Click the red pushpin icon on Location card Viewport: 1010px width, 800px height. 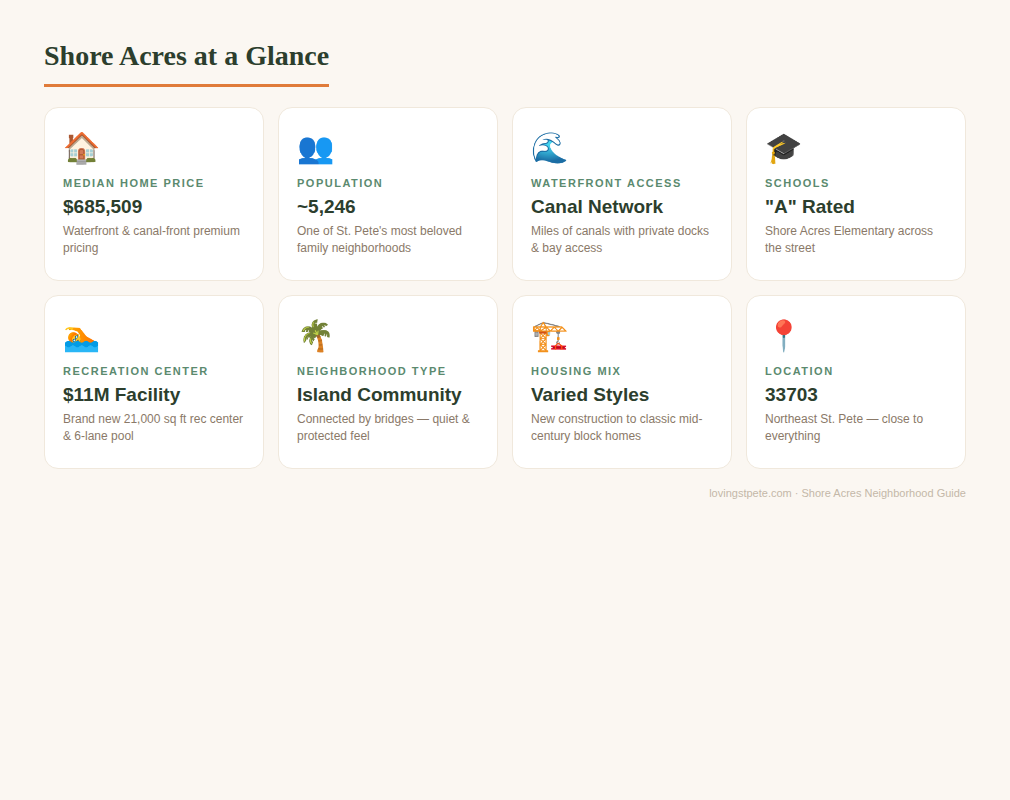pyautogui.click(x=783, y=336)
